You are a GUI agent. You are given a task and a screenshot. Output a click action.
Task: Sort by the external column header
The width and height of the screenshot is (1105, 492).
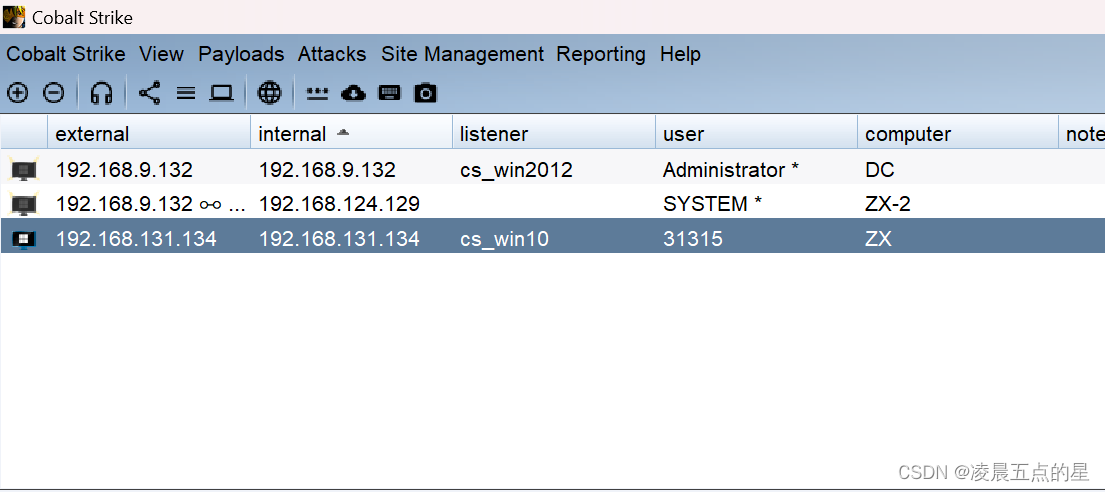click(x=149, y=133)
